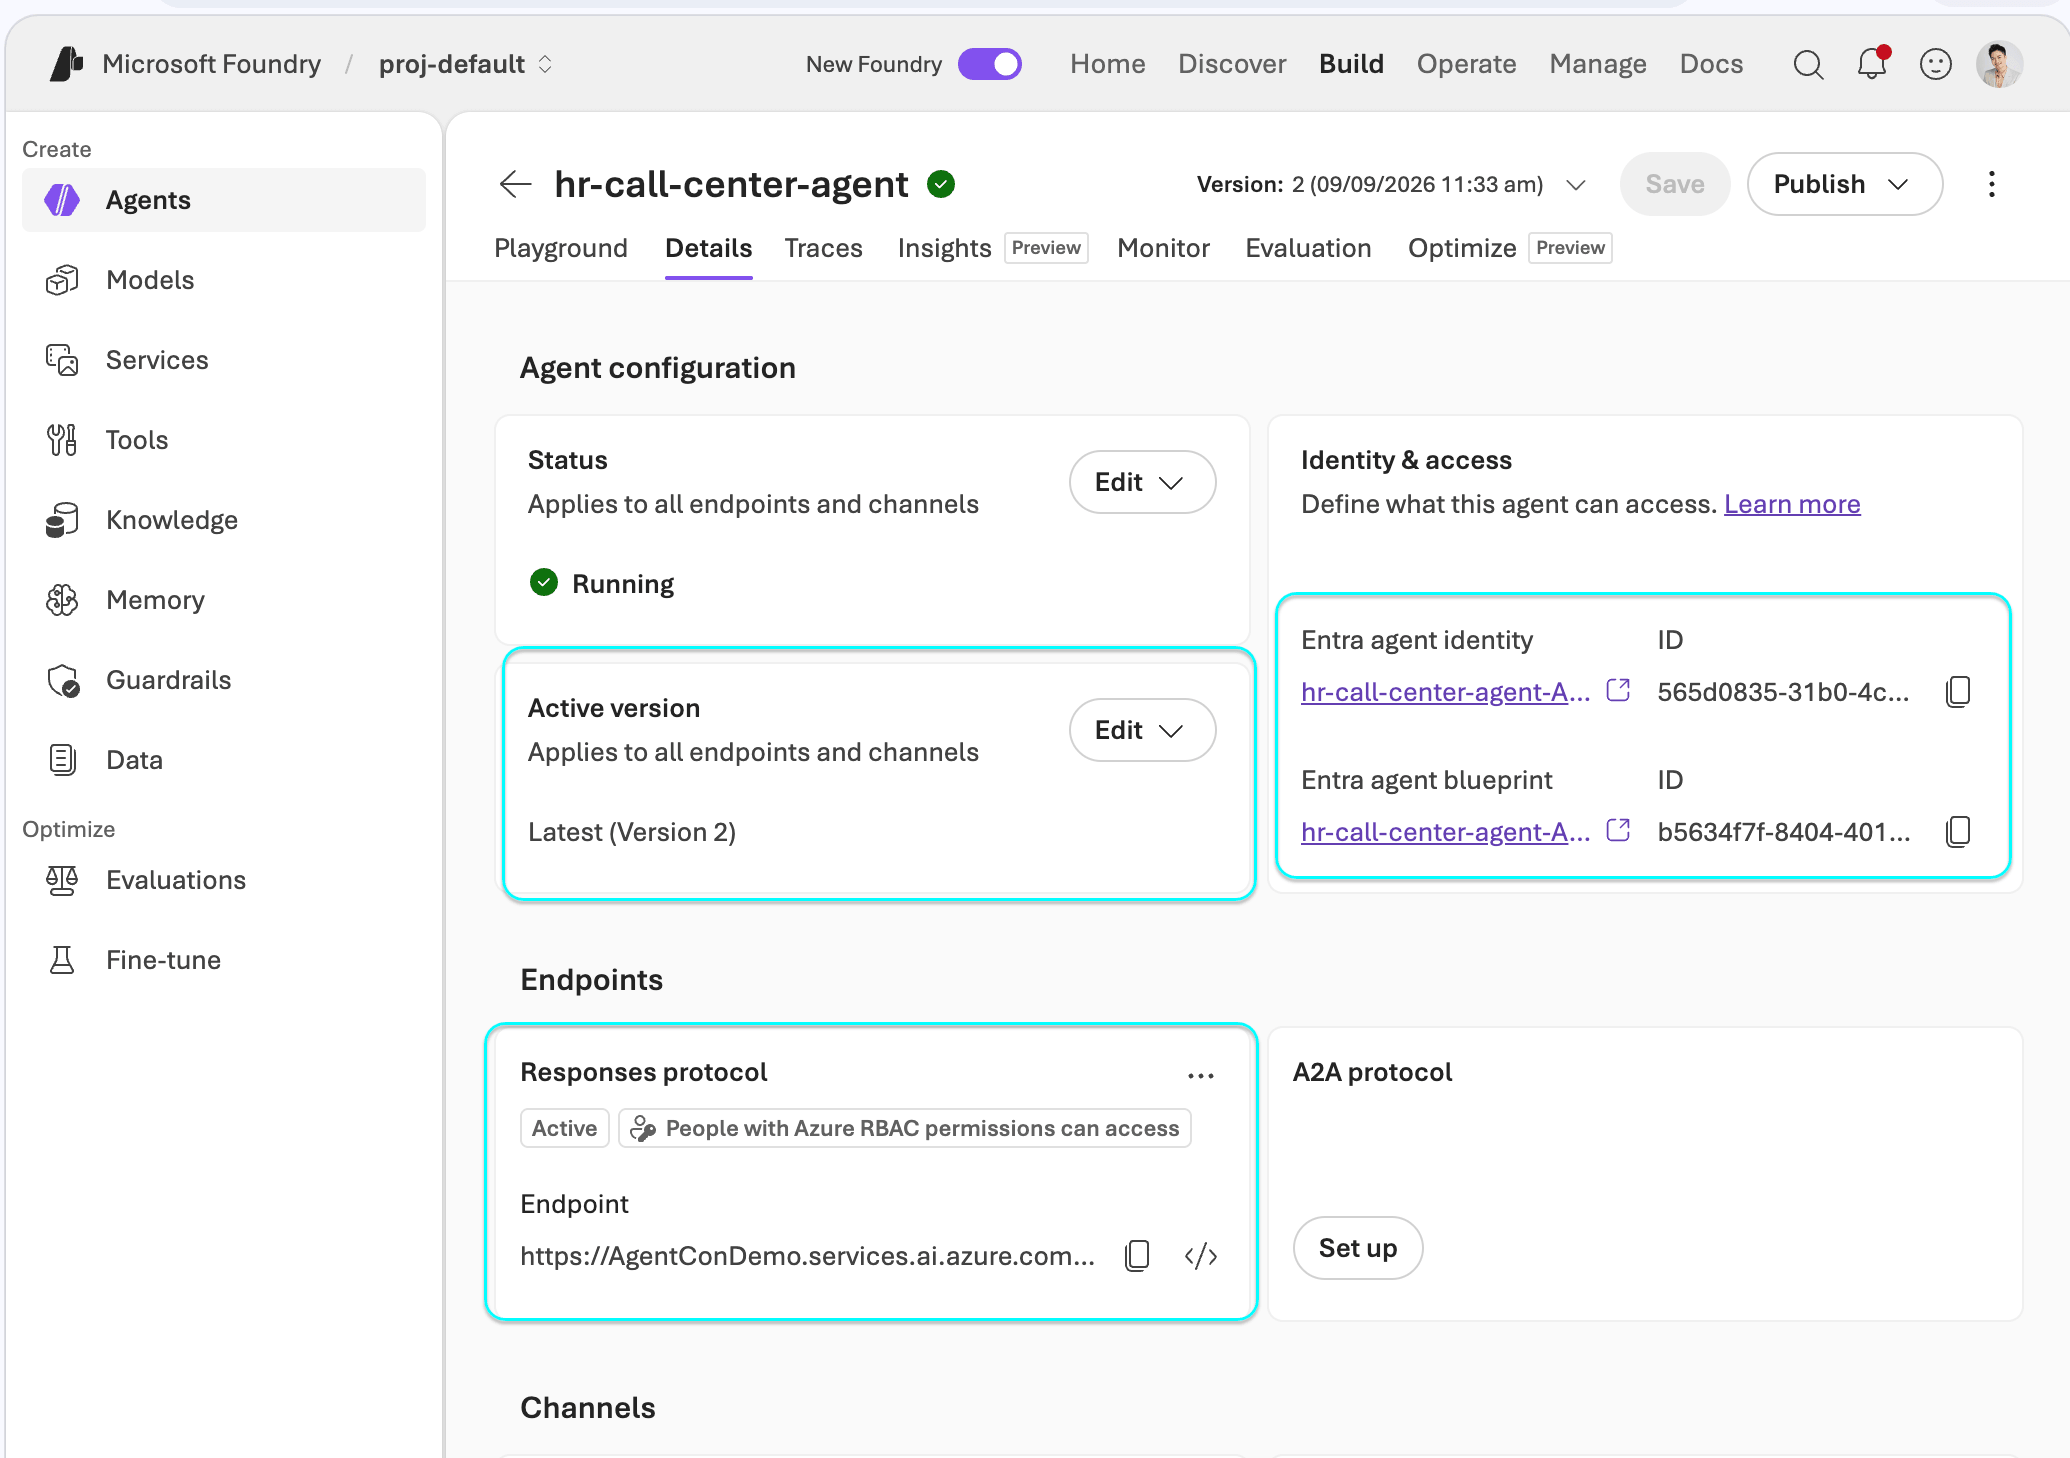This screenshot has width=2070, height=1458.
Task: Open the Traces tab
Action: (x=823, y=248)
